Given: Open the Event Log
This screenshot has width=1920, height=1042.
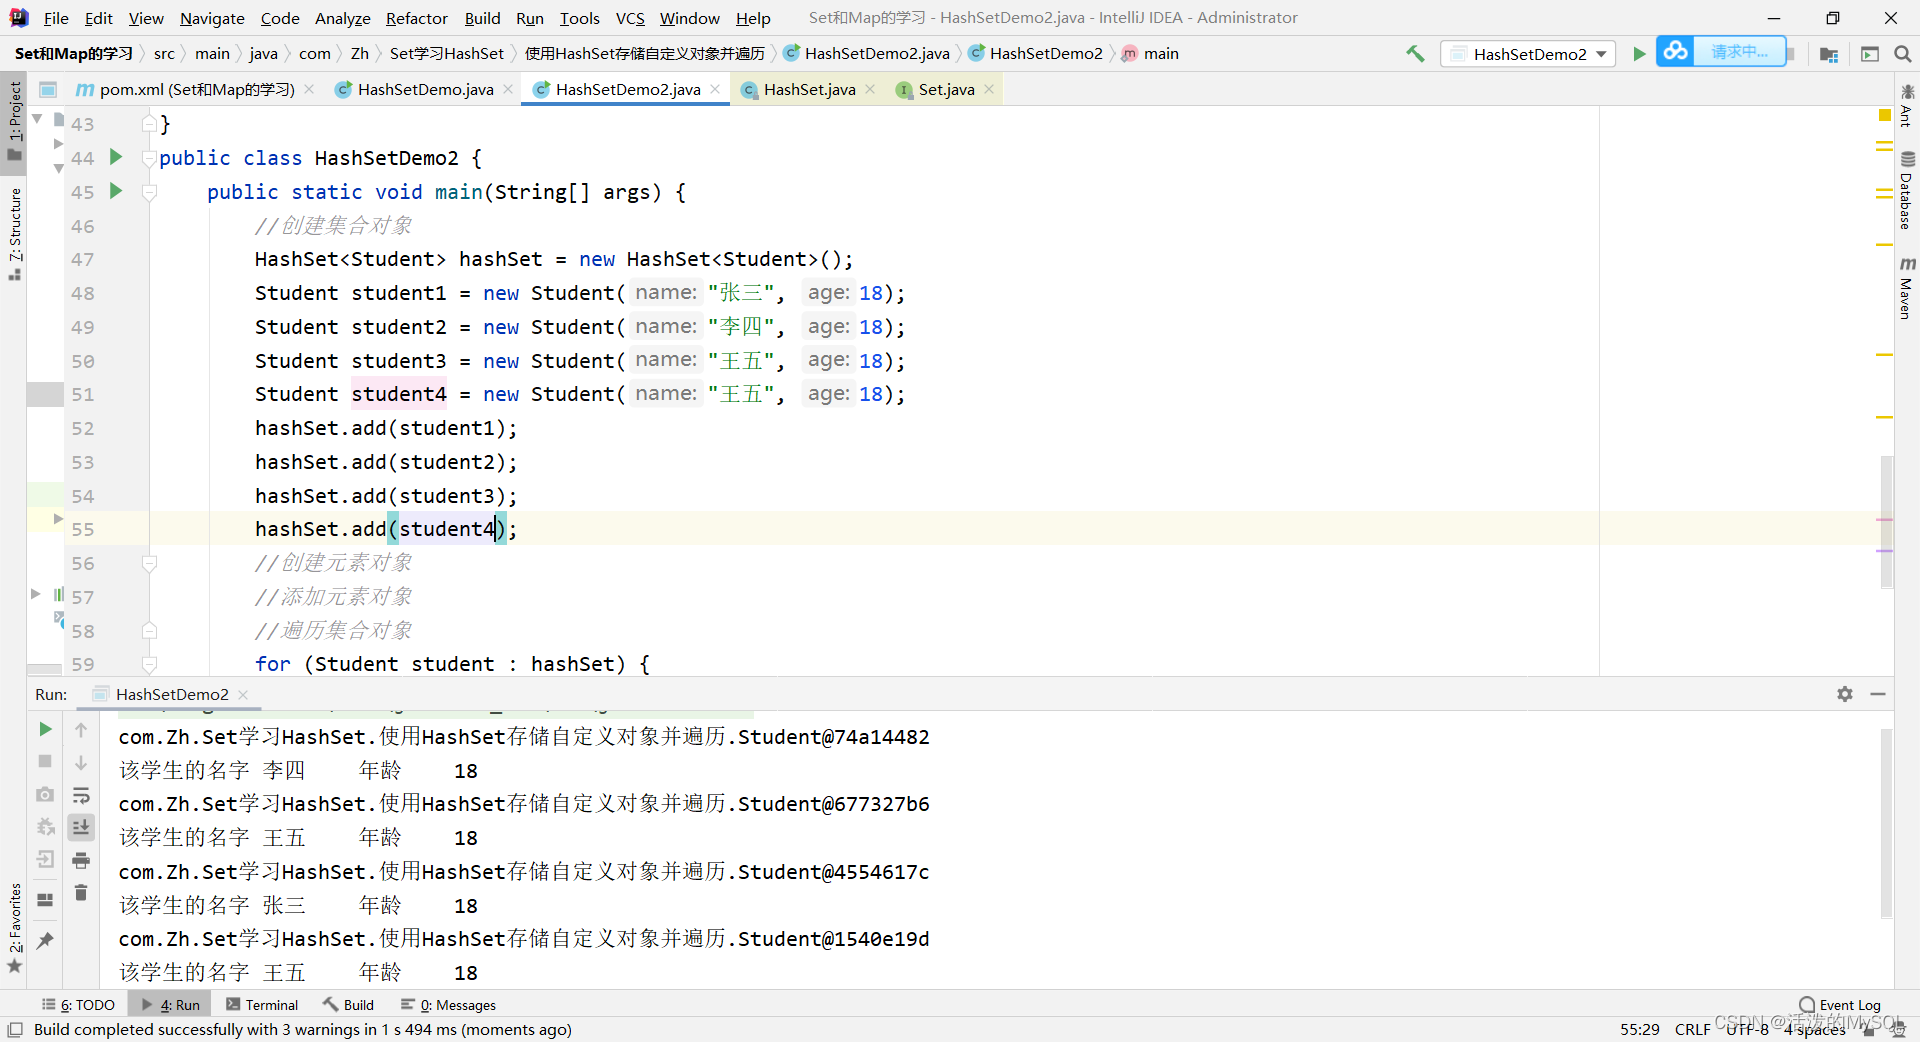Looking at the screenshot, I should pyautogui.click(x=1839, y=1005).
